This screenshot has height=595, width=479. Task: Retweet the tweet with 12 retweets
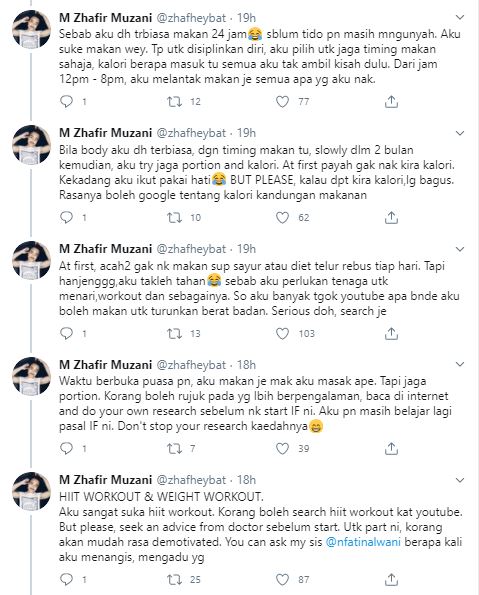click(175, 101)
